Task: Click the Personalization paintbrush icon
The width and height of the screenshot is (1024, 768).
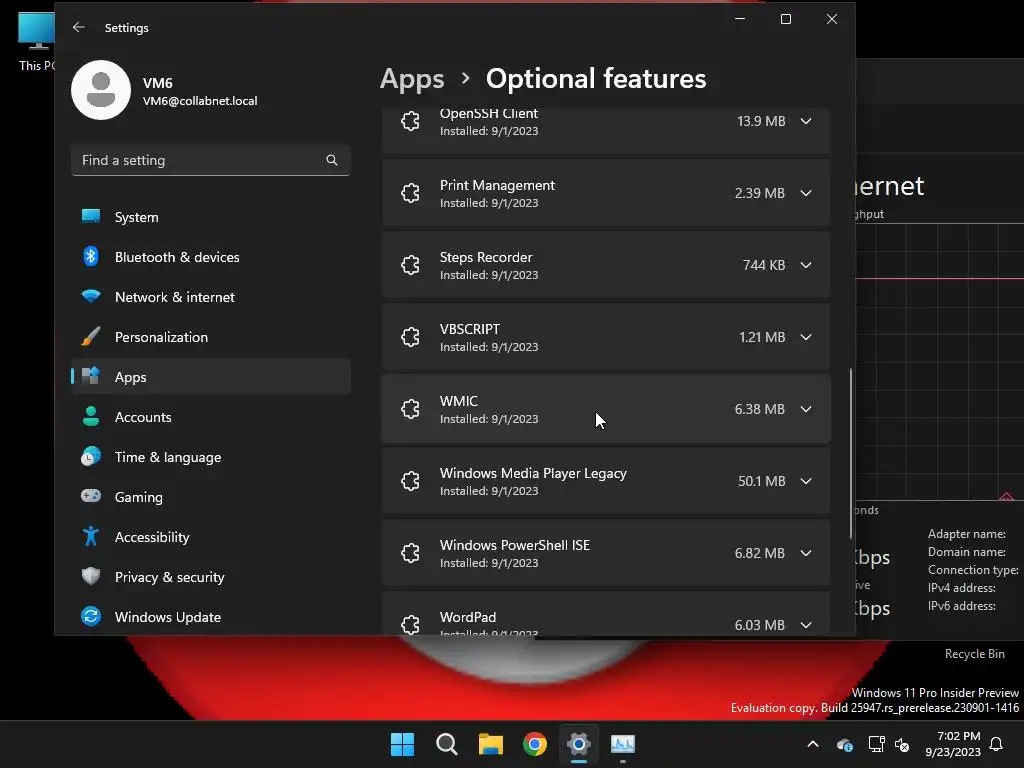Action: coord(91,336)
